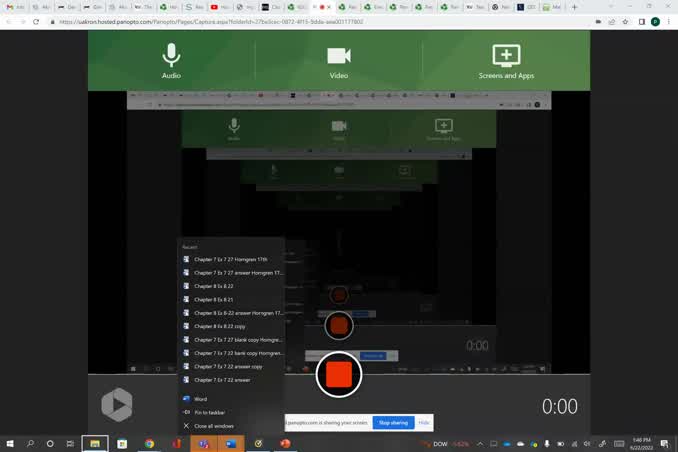The width and height of the screenshot is (678, 452).
Task: Click the browser address bar URL
Action: click(210, 21)
